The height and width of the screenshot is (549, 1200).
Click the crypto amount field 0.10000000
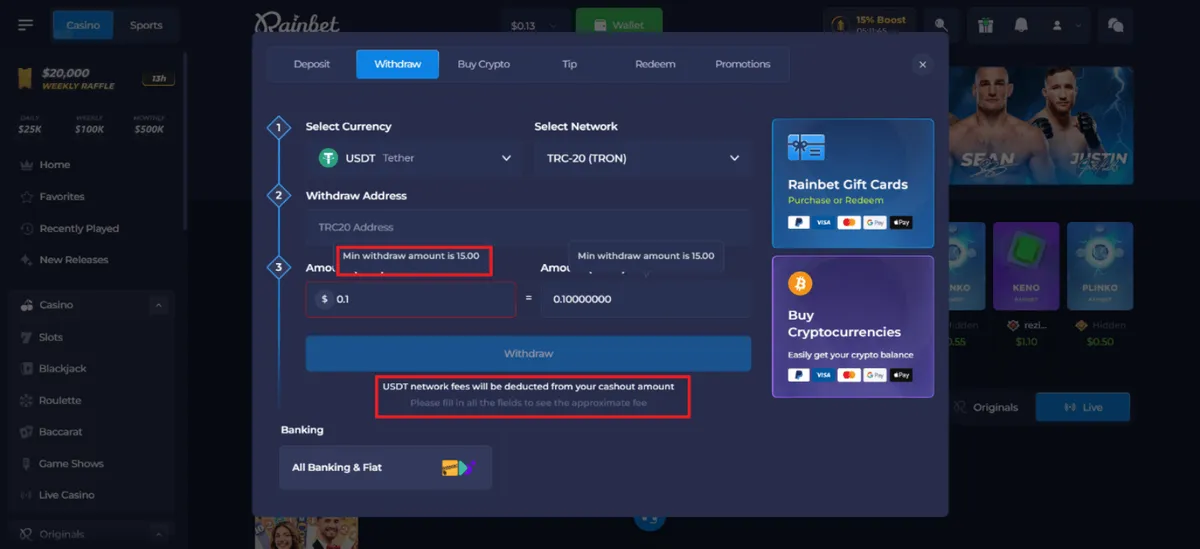click(x=646, y=299)
